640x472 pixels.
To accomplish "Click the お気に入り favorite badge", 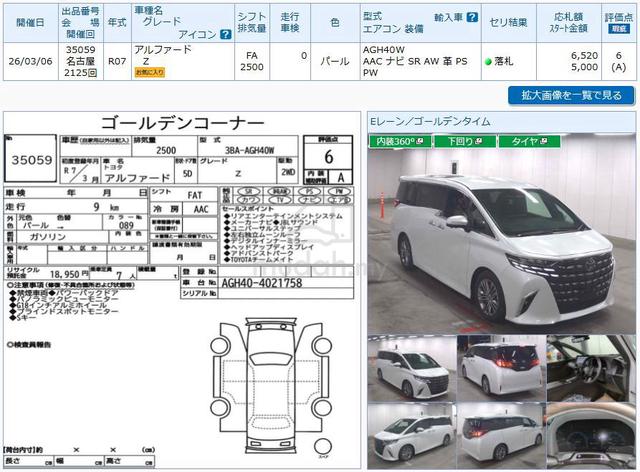I will point(150,73).
